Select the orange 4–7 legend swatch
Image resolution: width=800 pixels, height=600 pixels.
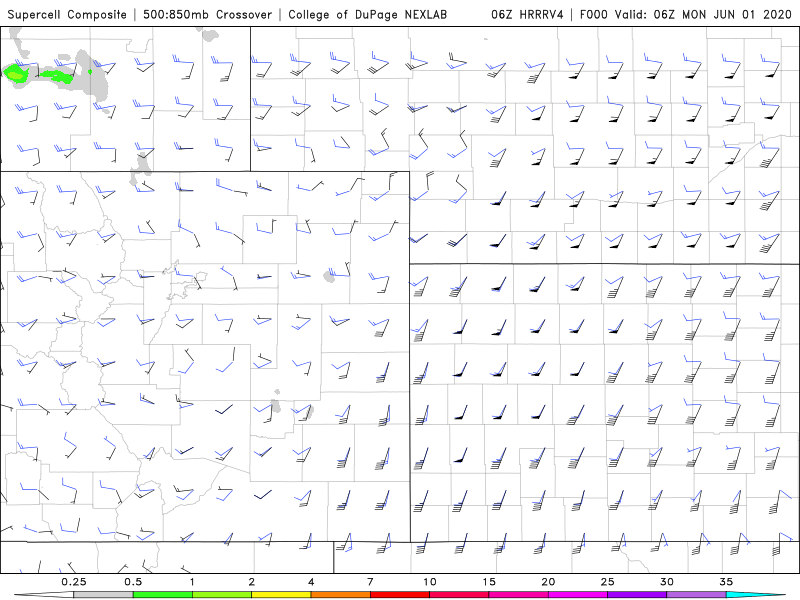click(340, 595)
